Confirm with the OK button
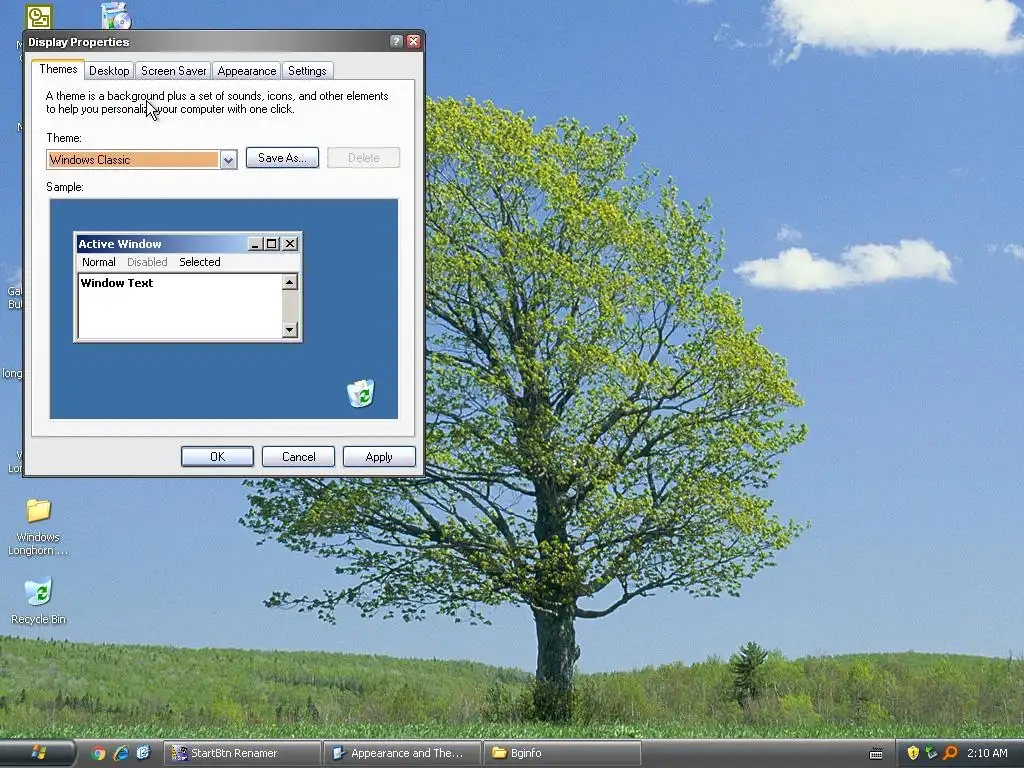 point(217,456)
